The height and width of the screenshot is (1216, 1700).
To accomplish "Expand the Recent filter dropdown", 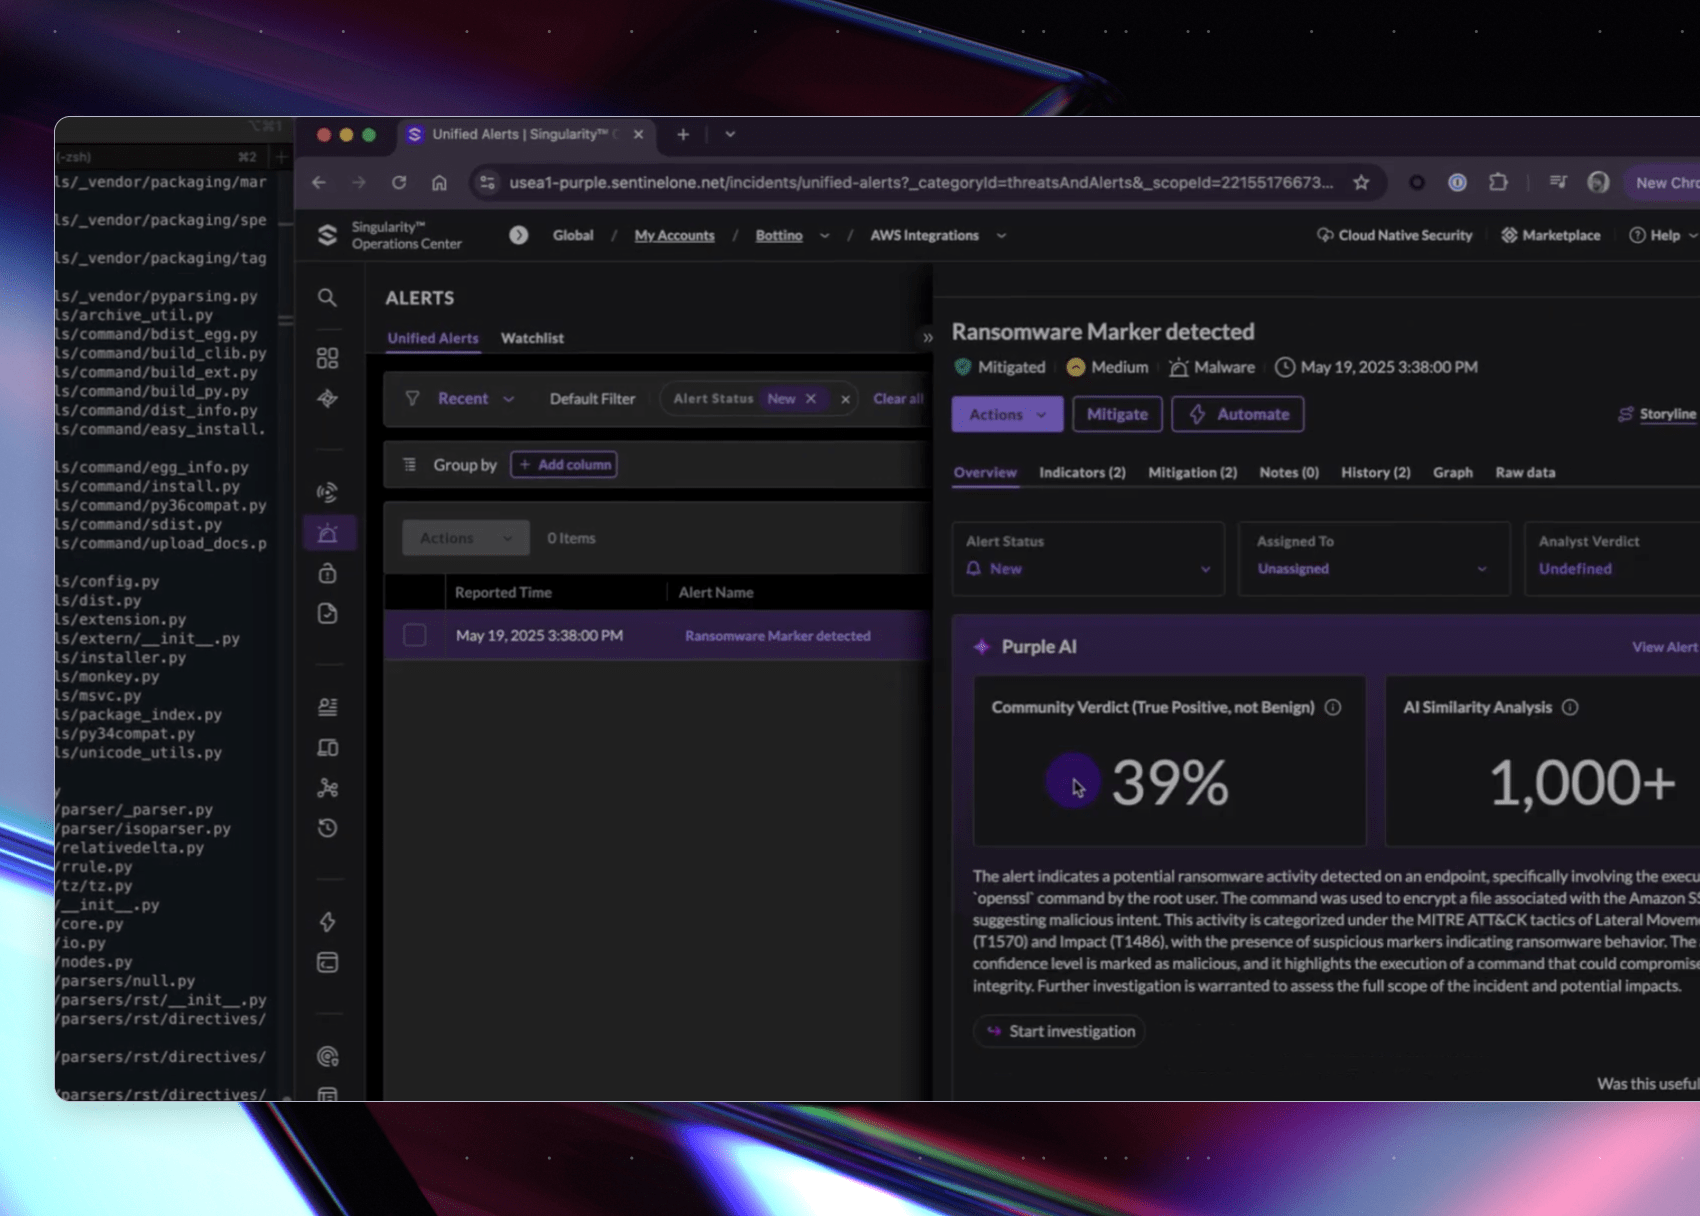I will click(476, 399).
